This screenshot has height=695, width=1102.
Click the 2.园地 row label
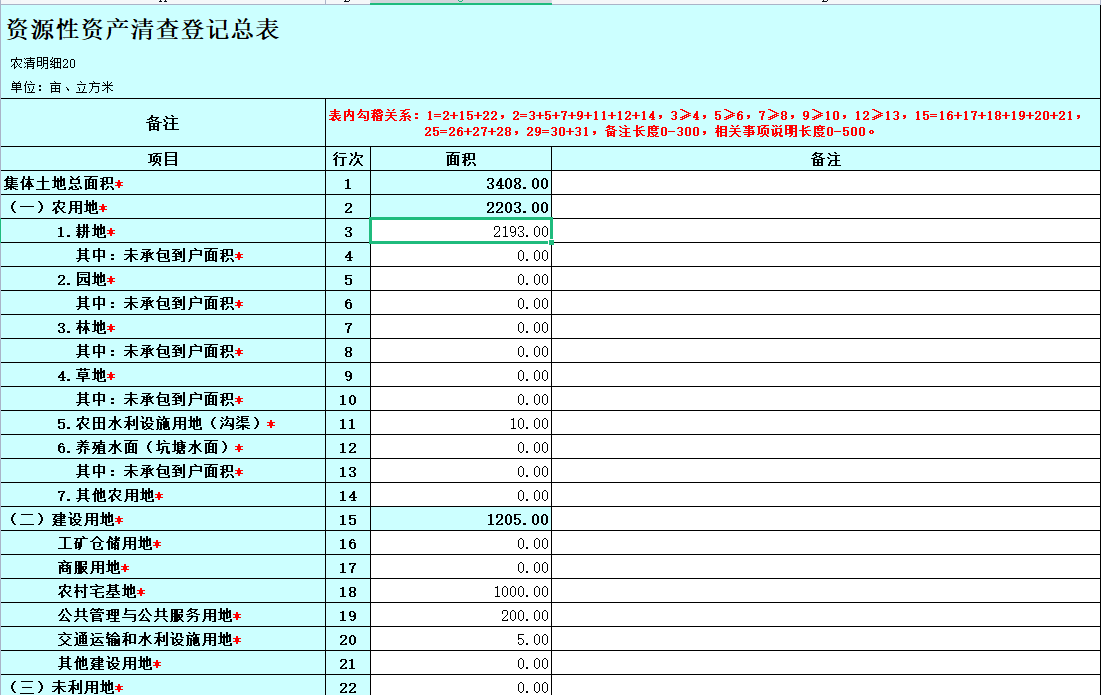point(86,279)
